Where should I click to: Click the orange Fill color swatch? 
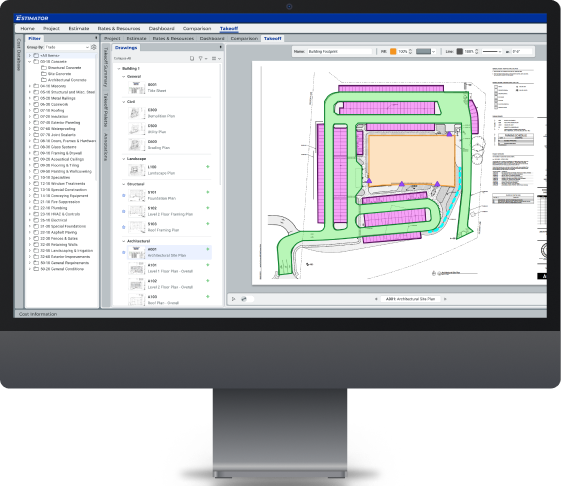pyautogui.click(x=393, y=52)
